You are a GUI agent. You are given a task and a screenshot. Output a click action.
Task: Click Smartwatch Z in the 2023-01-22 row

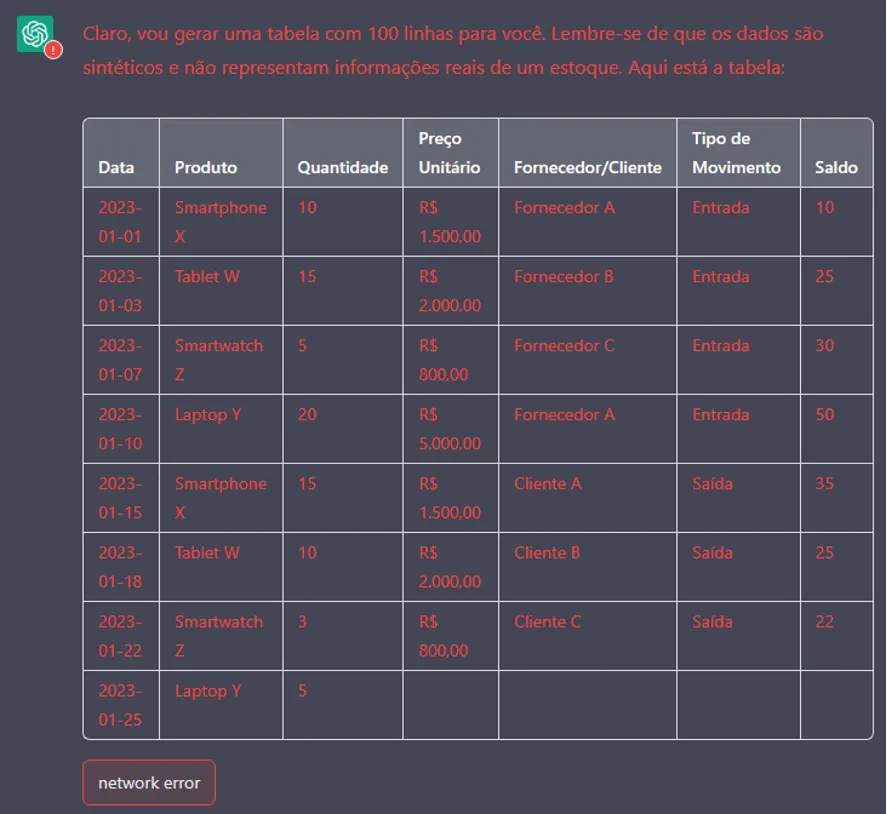click(x=219, y=636)
